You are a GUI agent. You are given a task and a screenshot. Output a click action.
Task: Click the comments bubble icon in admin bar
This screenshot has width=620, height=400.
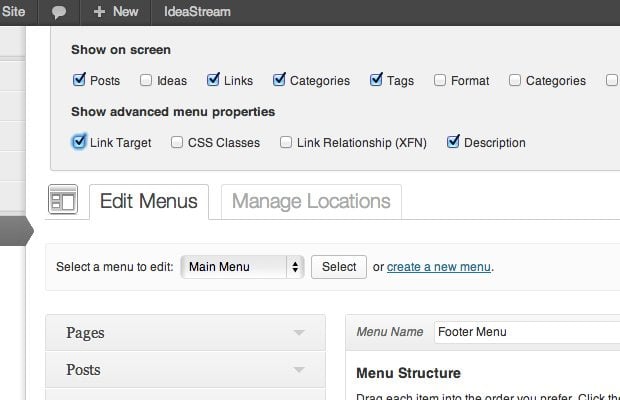(x=59, y=12)
